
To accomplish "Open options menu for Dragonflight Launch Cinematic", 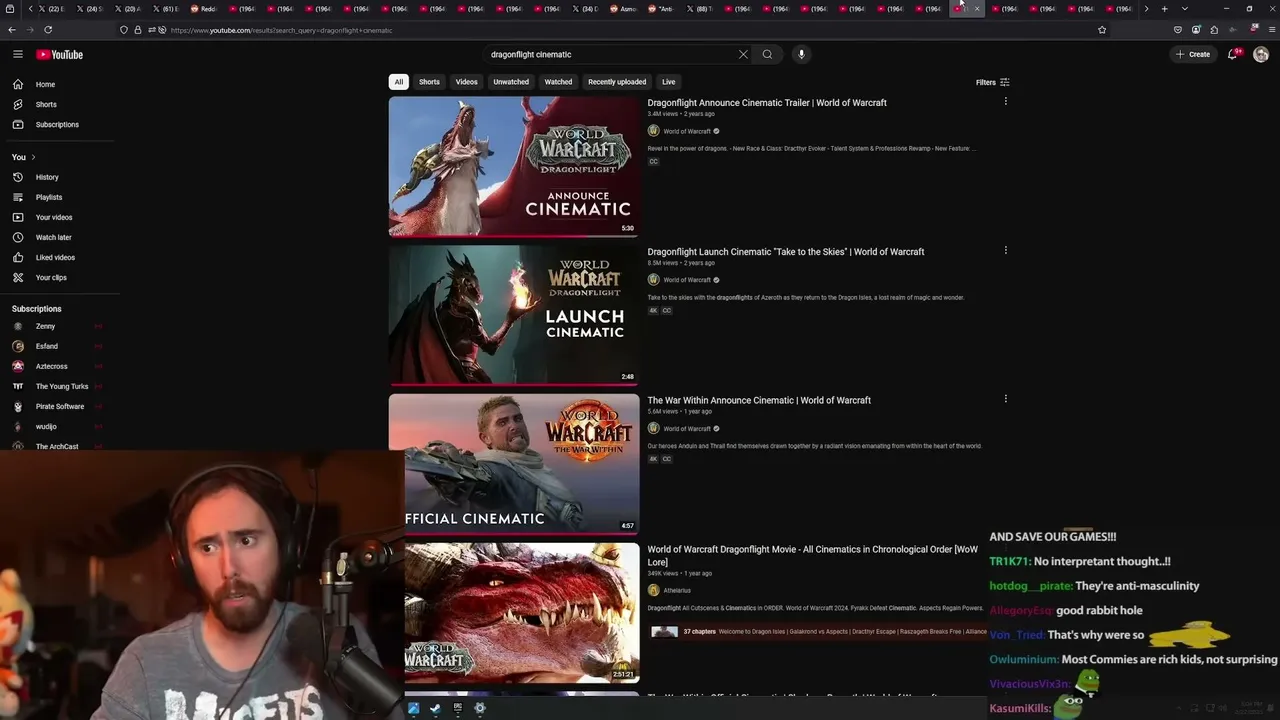I will click(x=1005, y=250).
